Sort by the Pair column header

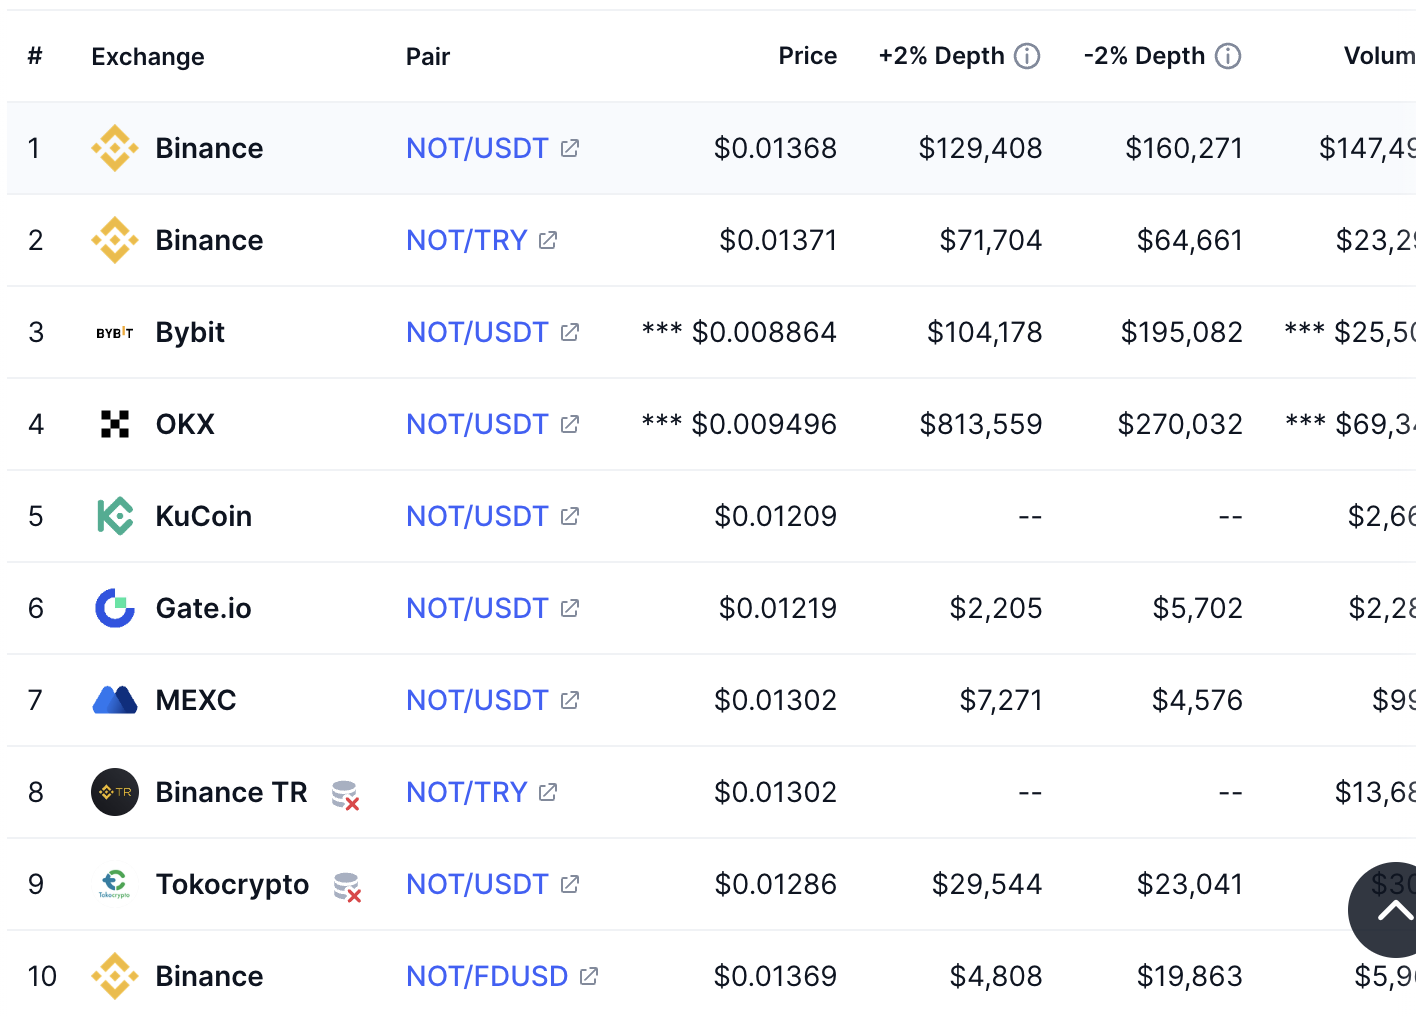428,57
